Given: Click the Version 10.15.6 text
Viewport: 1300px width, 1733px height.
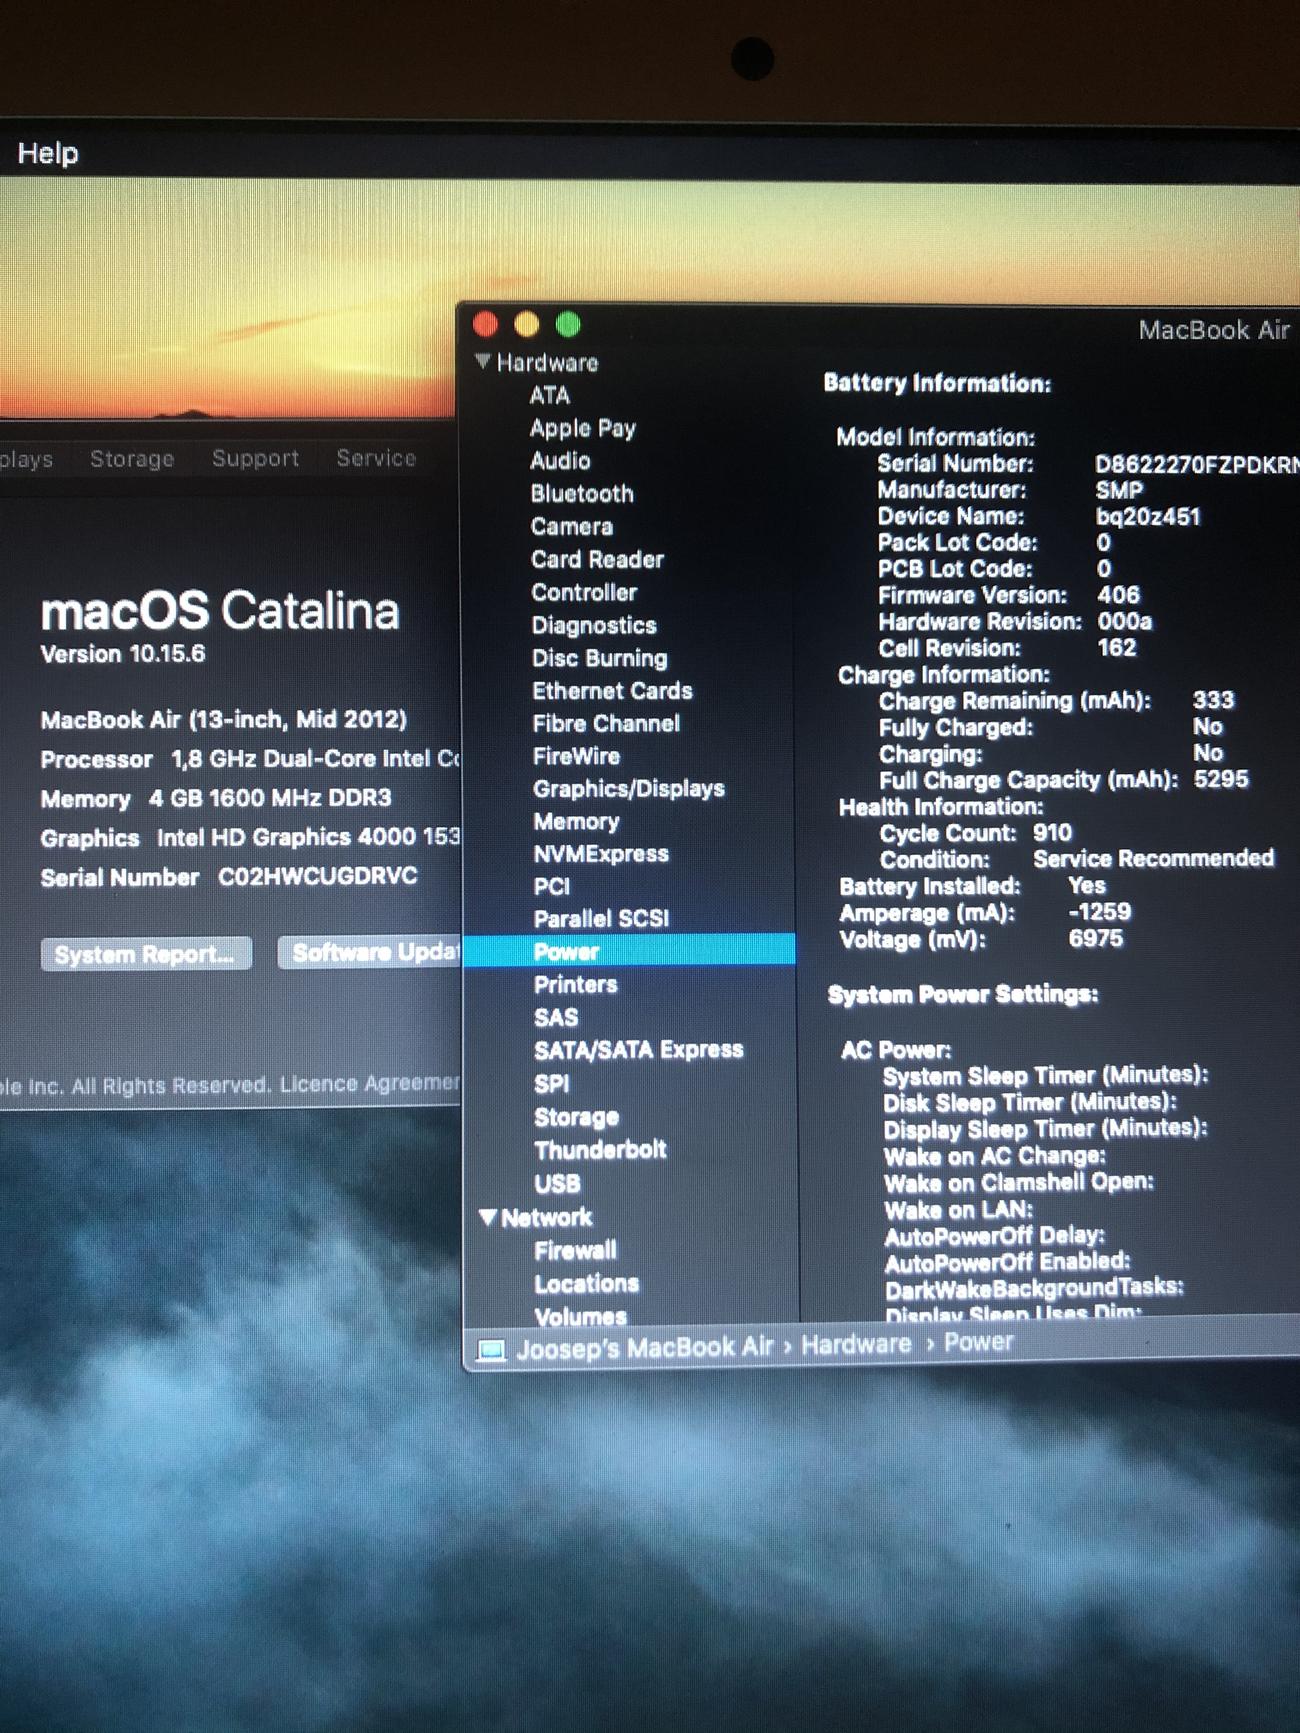Looking at the screenshot, I should [123, 654].
